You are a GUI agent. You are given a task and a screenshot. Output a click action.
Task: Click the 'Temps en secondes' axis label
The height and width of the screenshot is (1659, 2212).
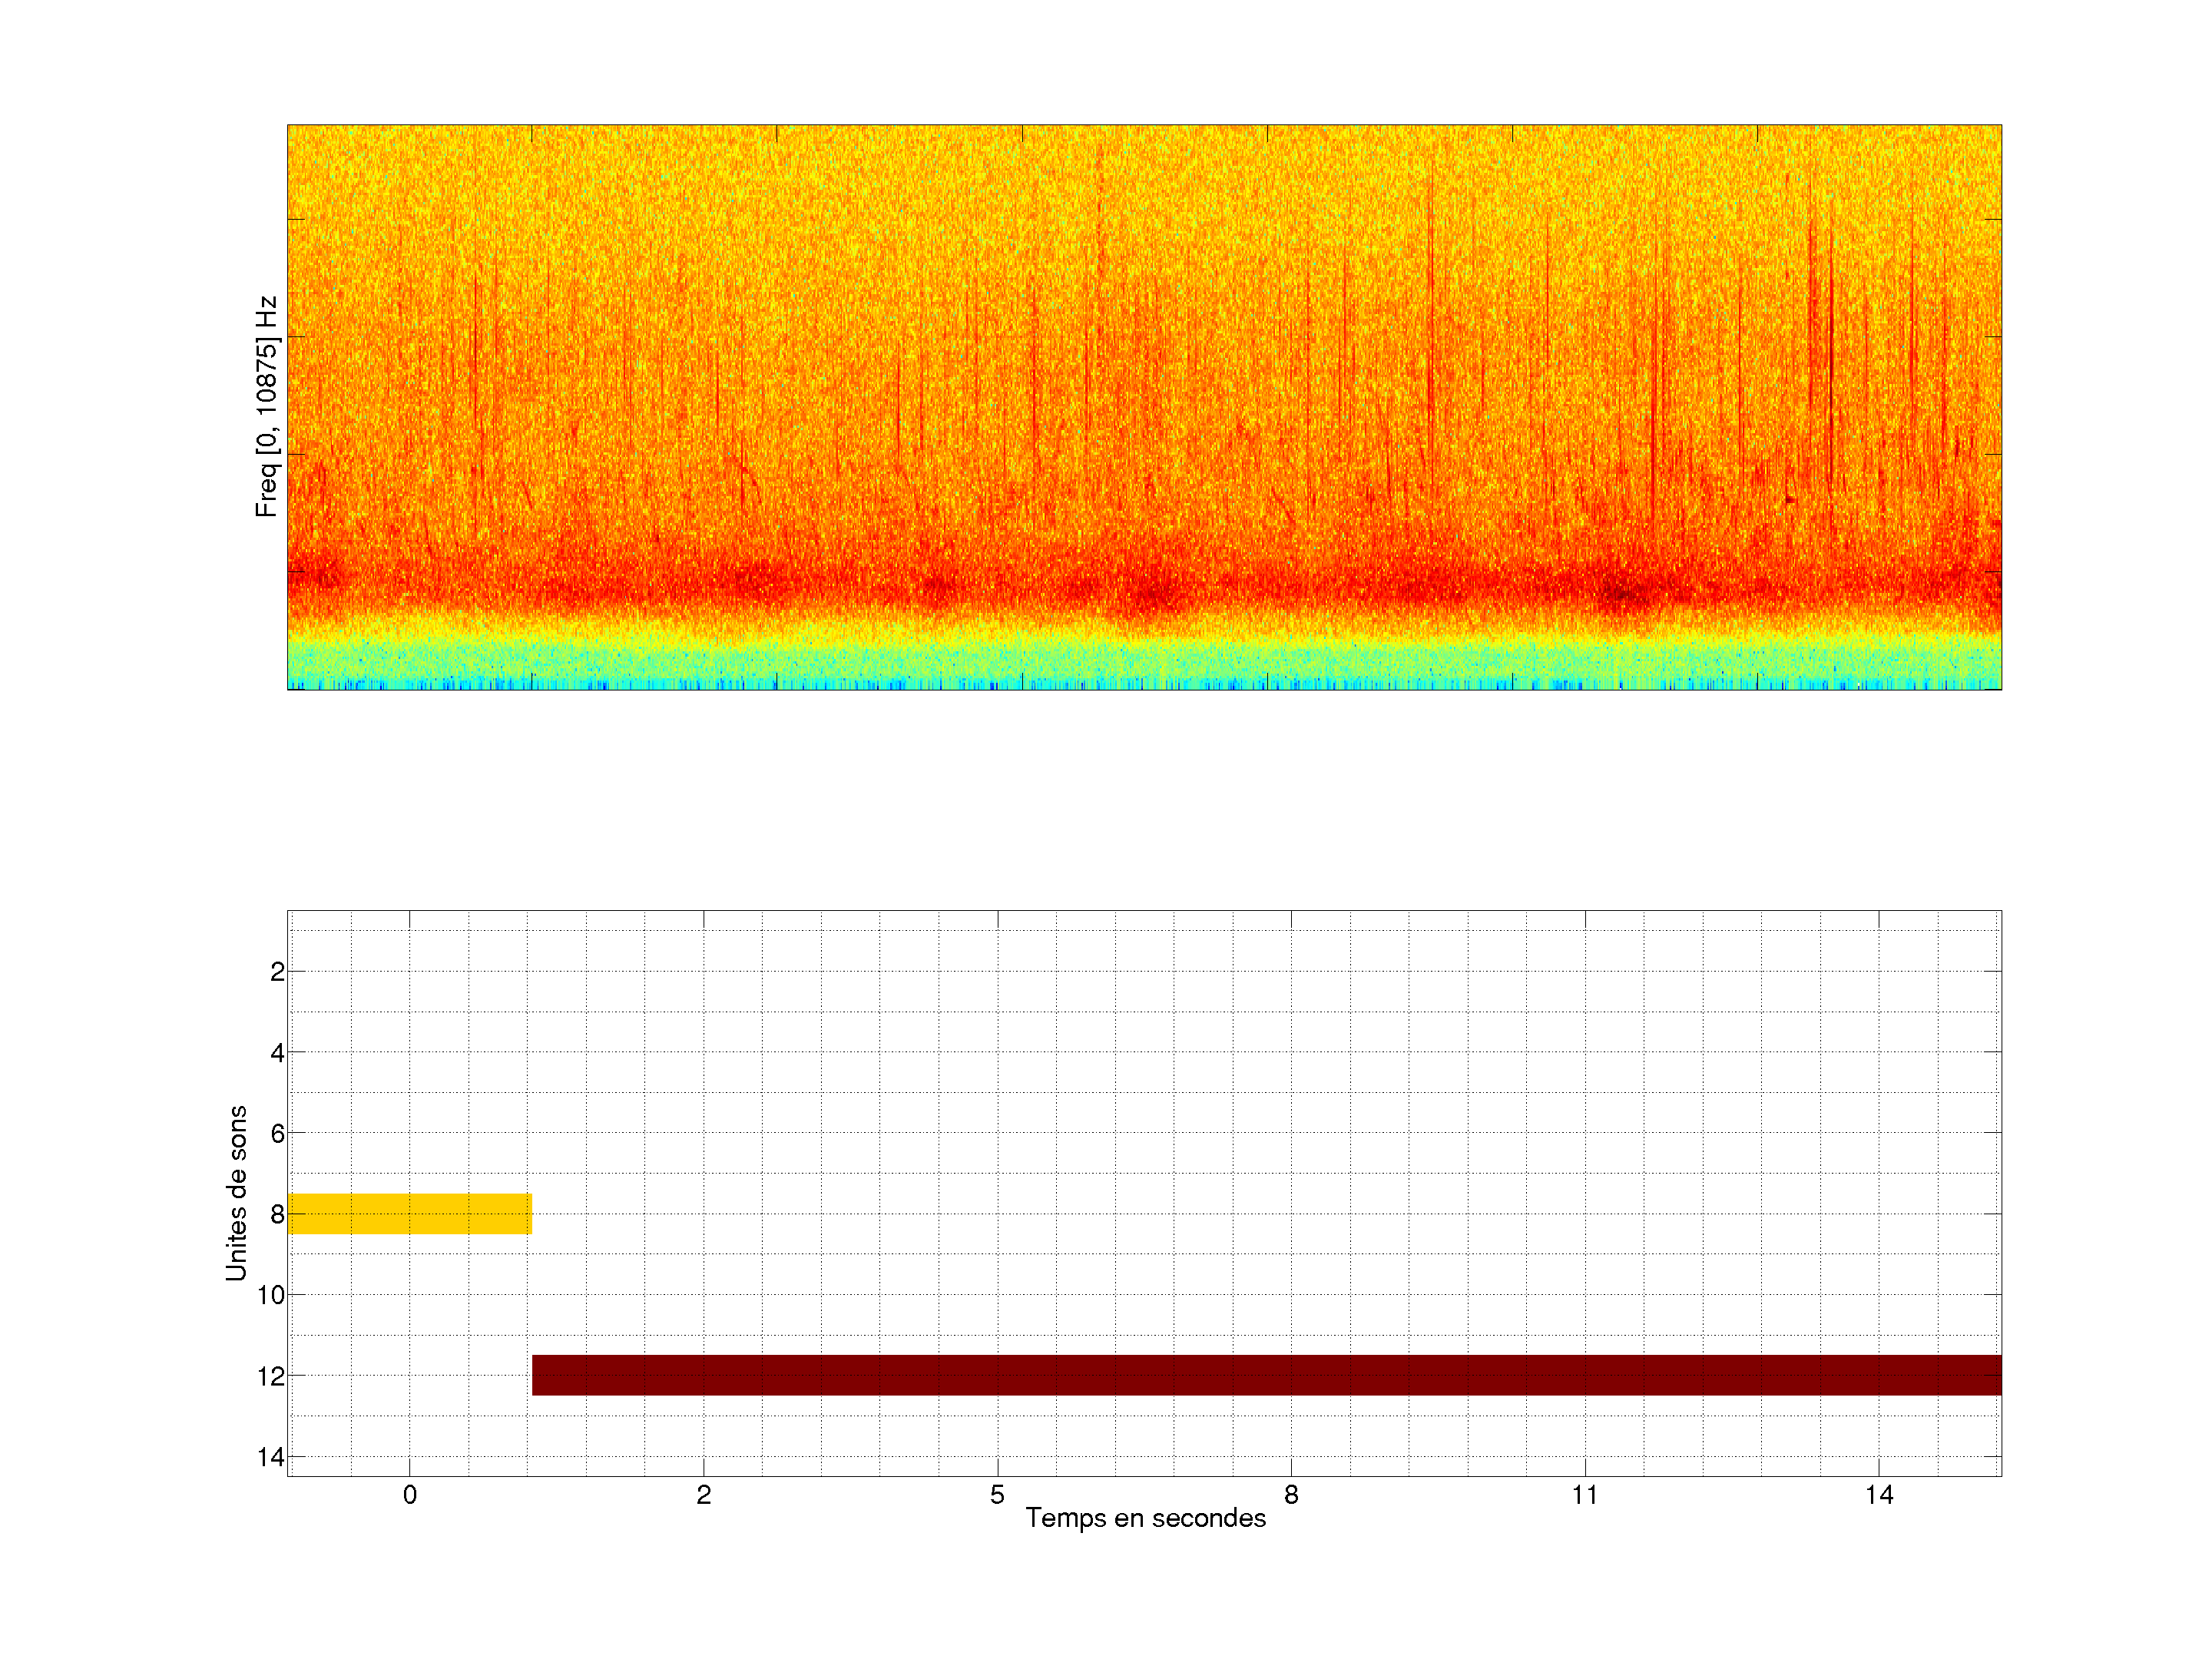tap(1145, 1518)
